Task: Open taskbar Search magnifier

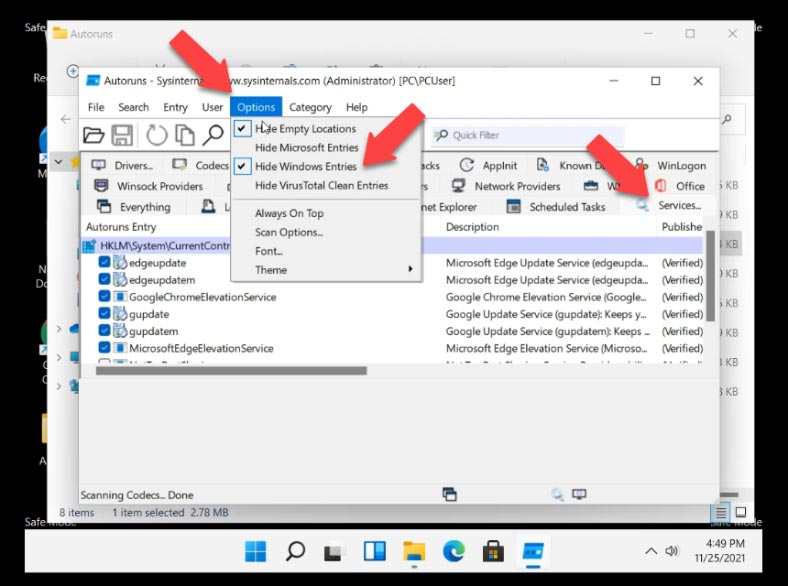Action: [x=295, y=551]
